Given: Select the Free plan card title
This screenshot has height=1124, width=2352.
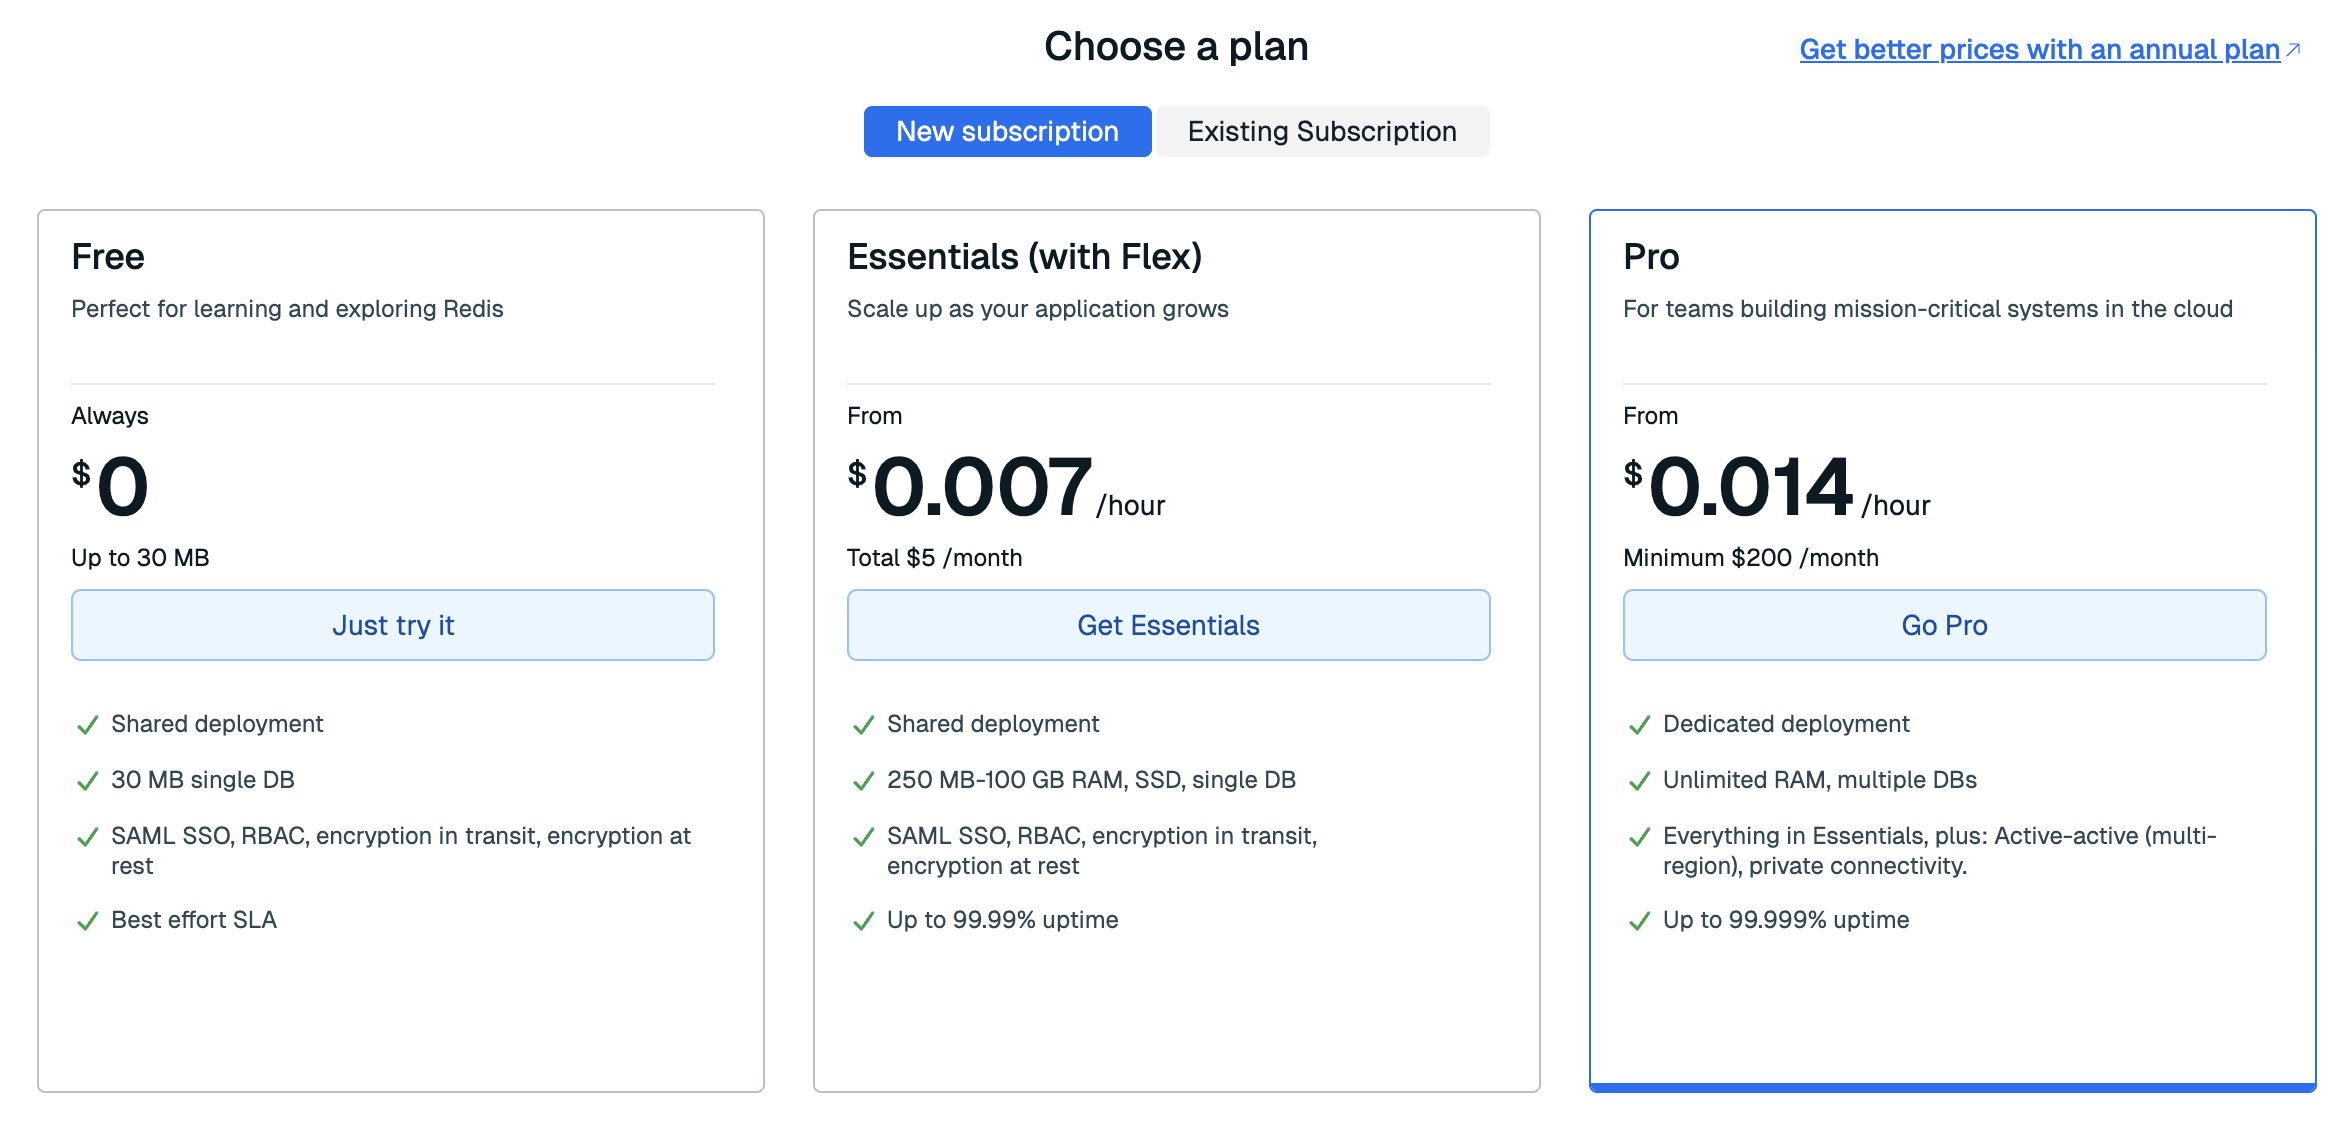Looking at the screenshot, I should click(x=108, y=257).
